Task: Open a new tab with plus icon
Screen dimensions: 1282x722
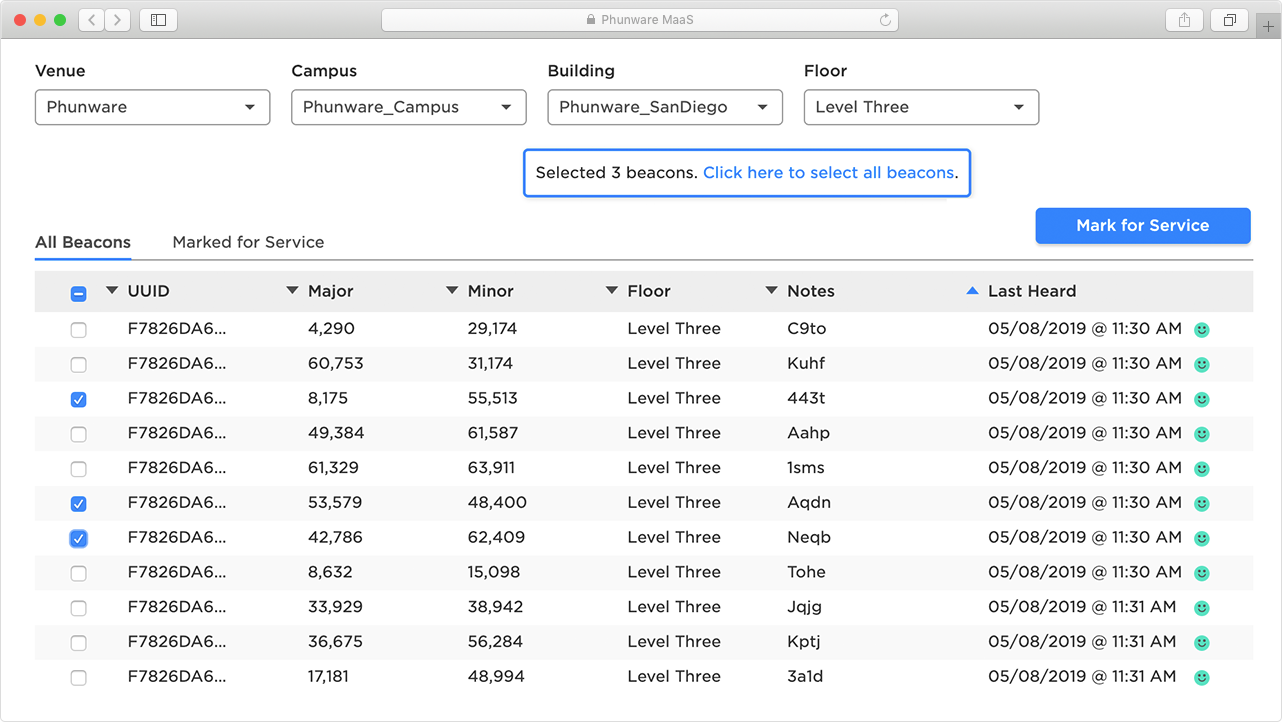Action: 1269,27
